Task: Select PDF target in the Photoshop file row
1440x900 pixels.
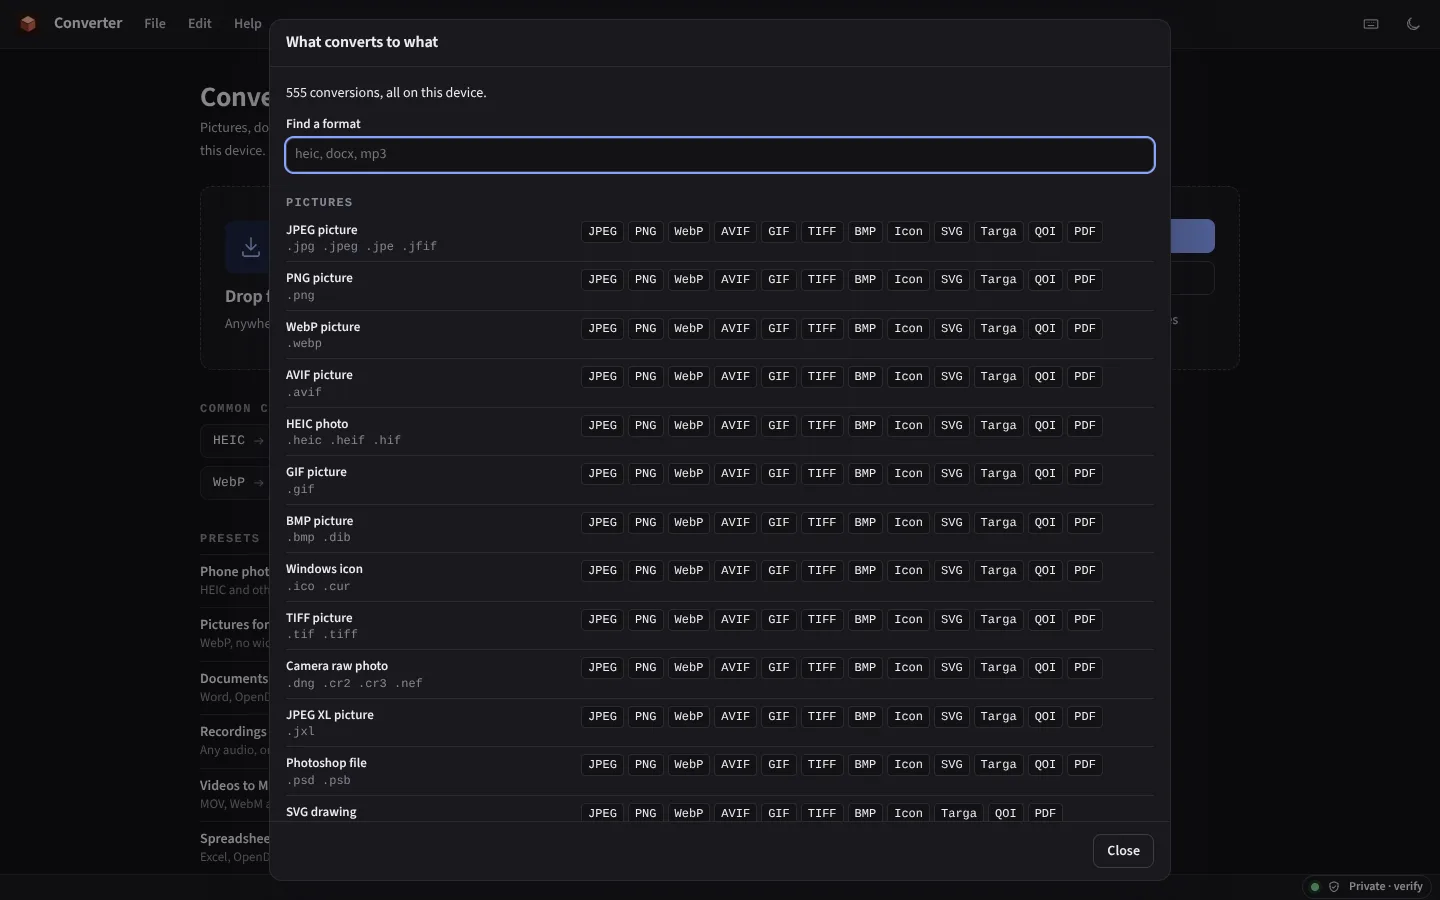Action: (x=1085, y=765)
